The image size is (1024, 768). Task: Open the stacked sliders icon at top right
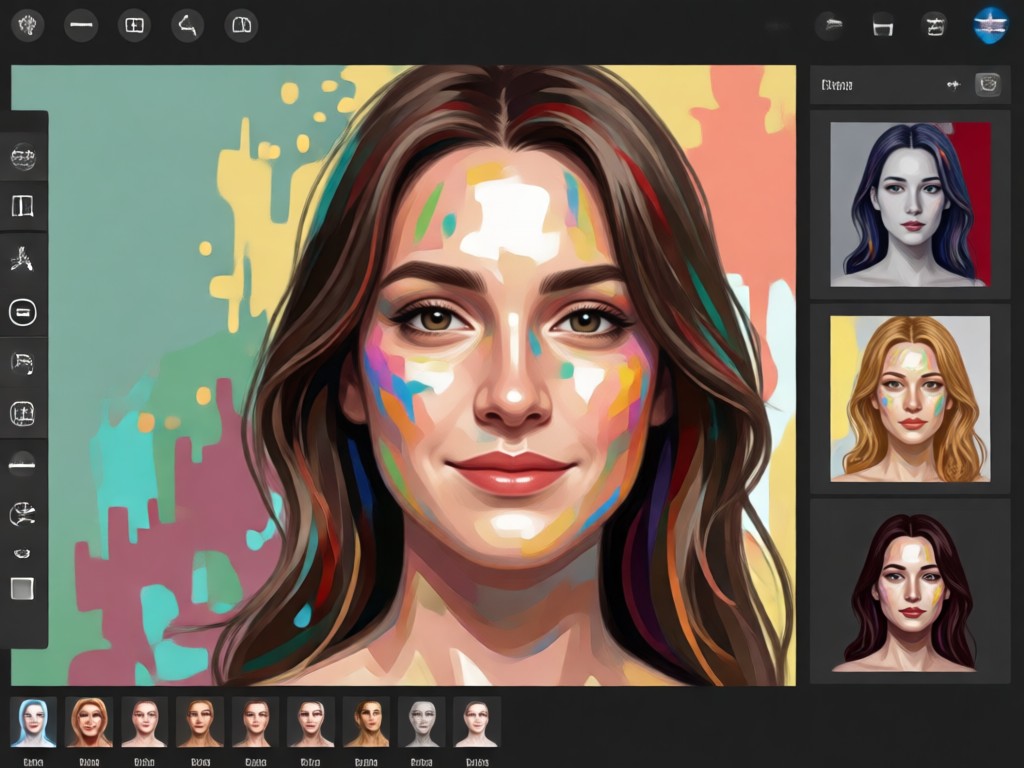coord(935,26)
